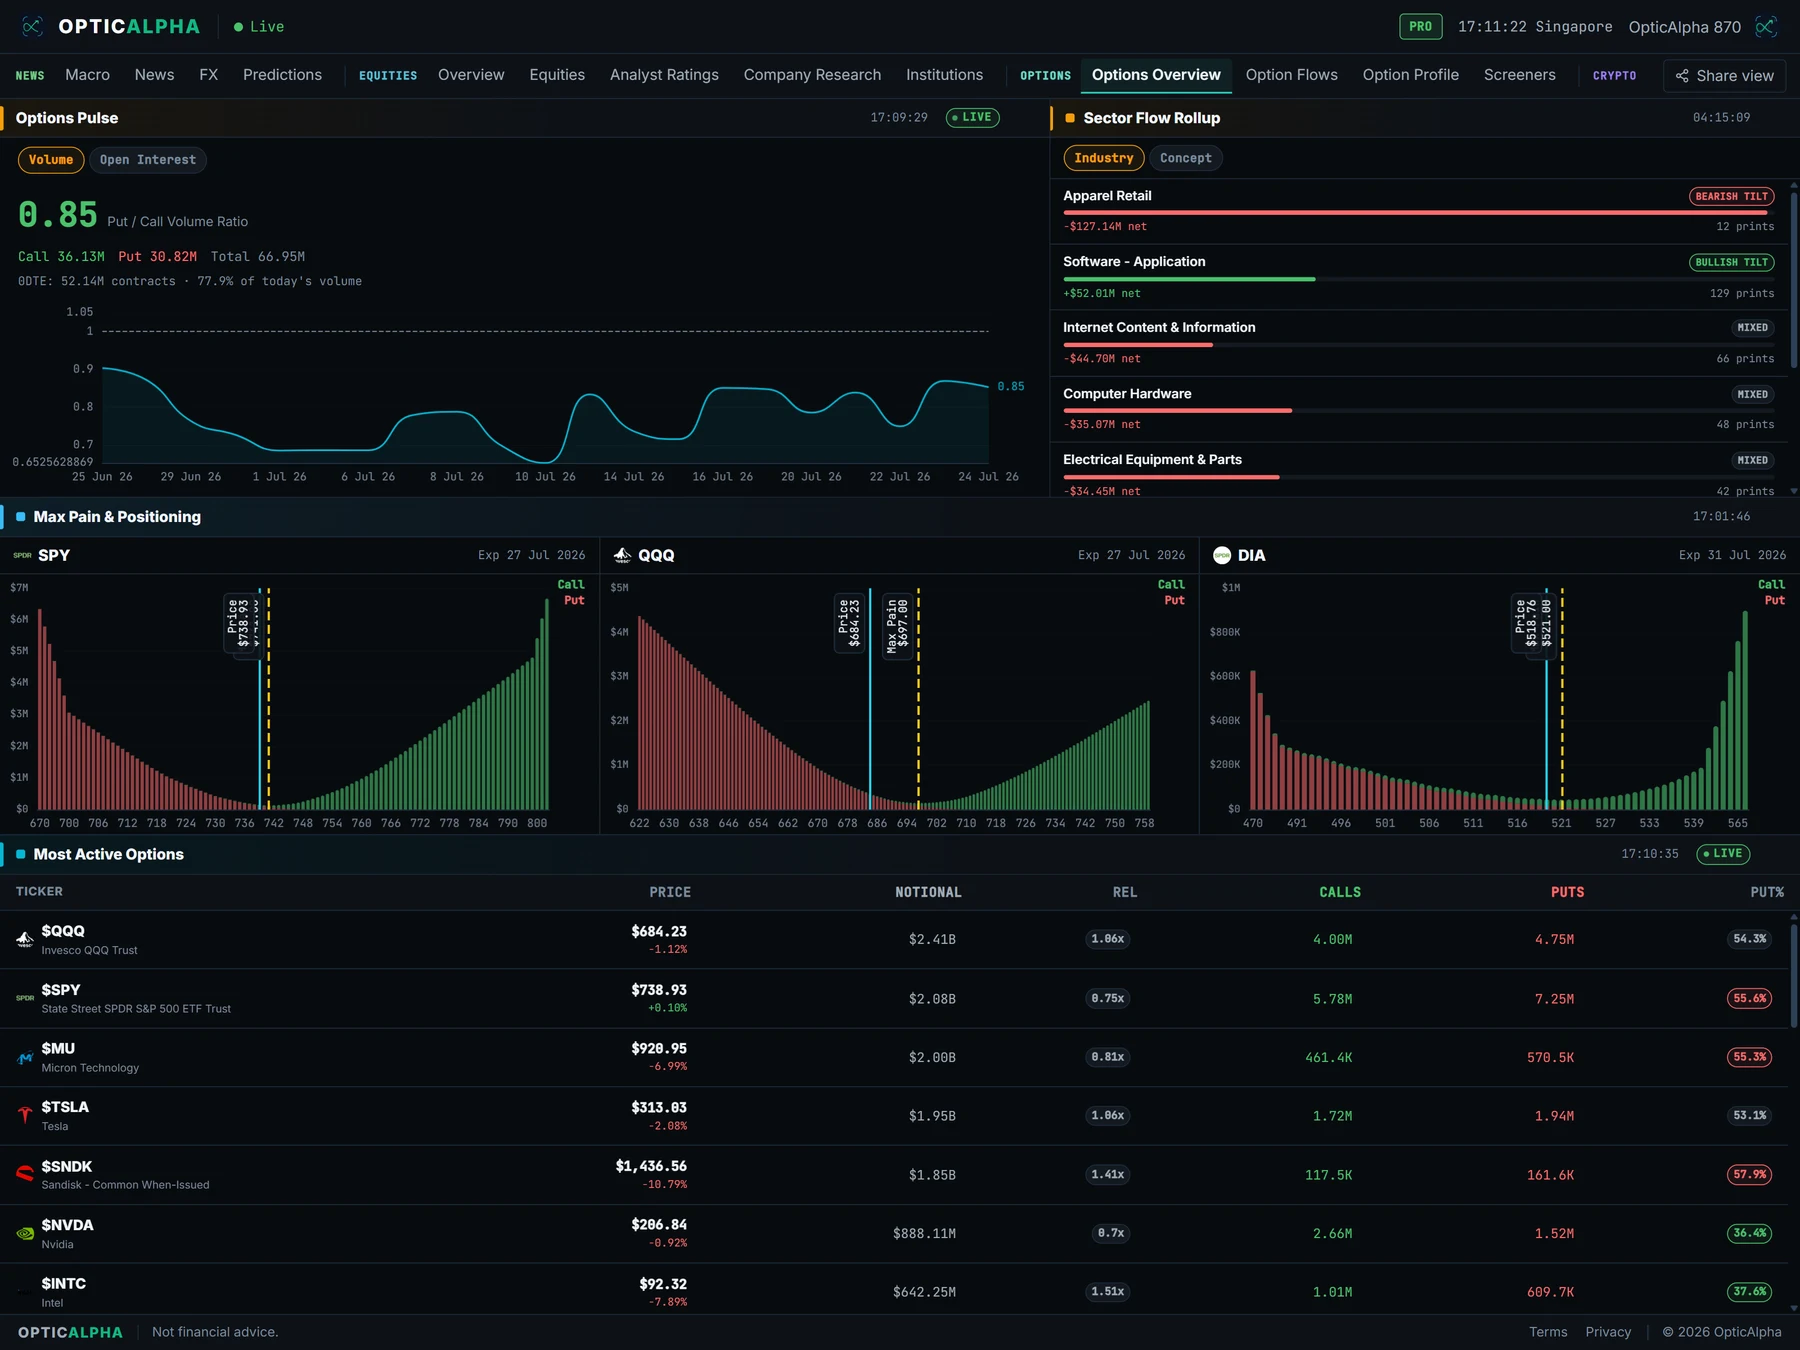Screen dimensions: 1800x1350
Task: Click the OpticAlpha logo icon
Action: pyautogui.click(x=33, y=27)
